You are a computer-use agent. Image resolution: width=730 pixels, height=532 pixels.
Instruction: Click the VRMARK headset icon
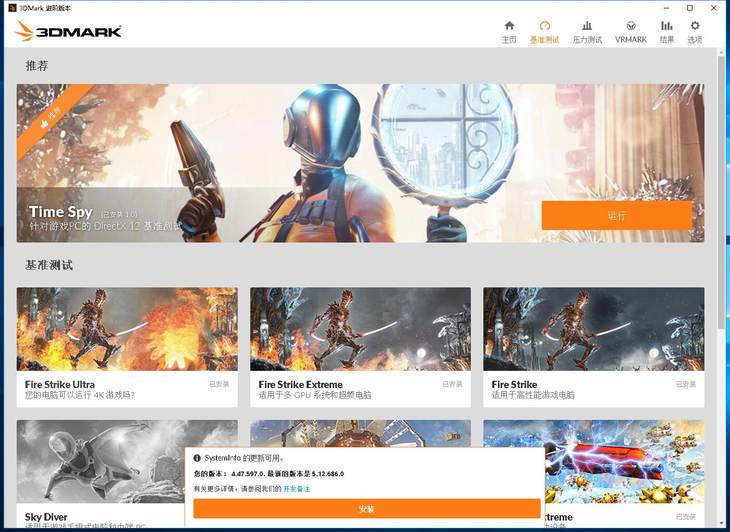click(x=631, y=25)
